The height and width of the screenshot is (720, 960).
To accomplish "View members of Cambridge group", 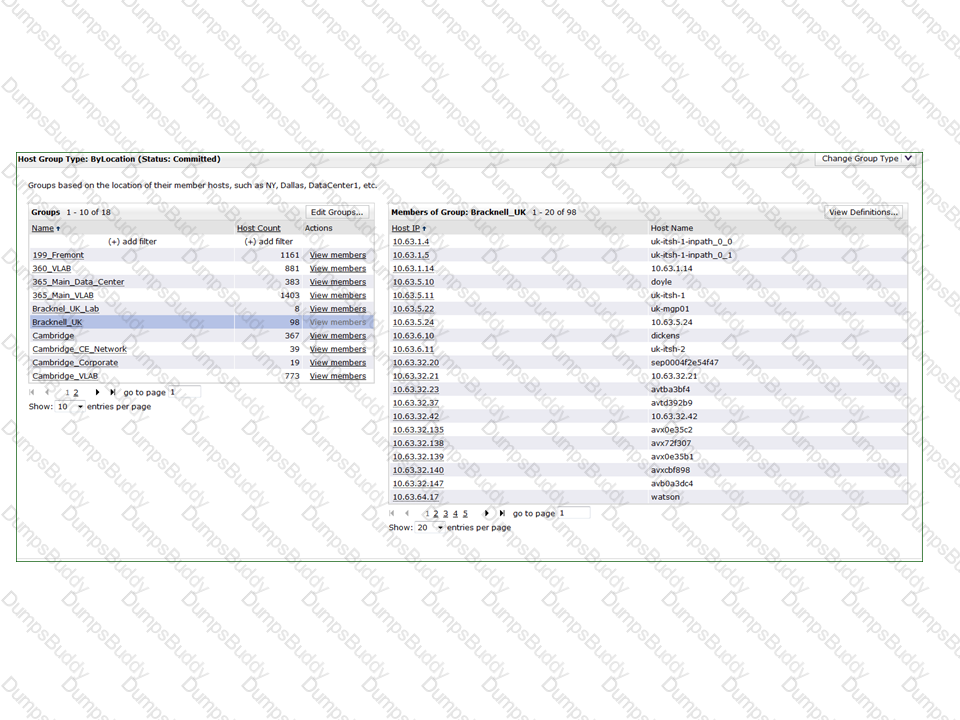I will click(338, 336).
